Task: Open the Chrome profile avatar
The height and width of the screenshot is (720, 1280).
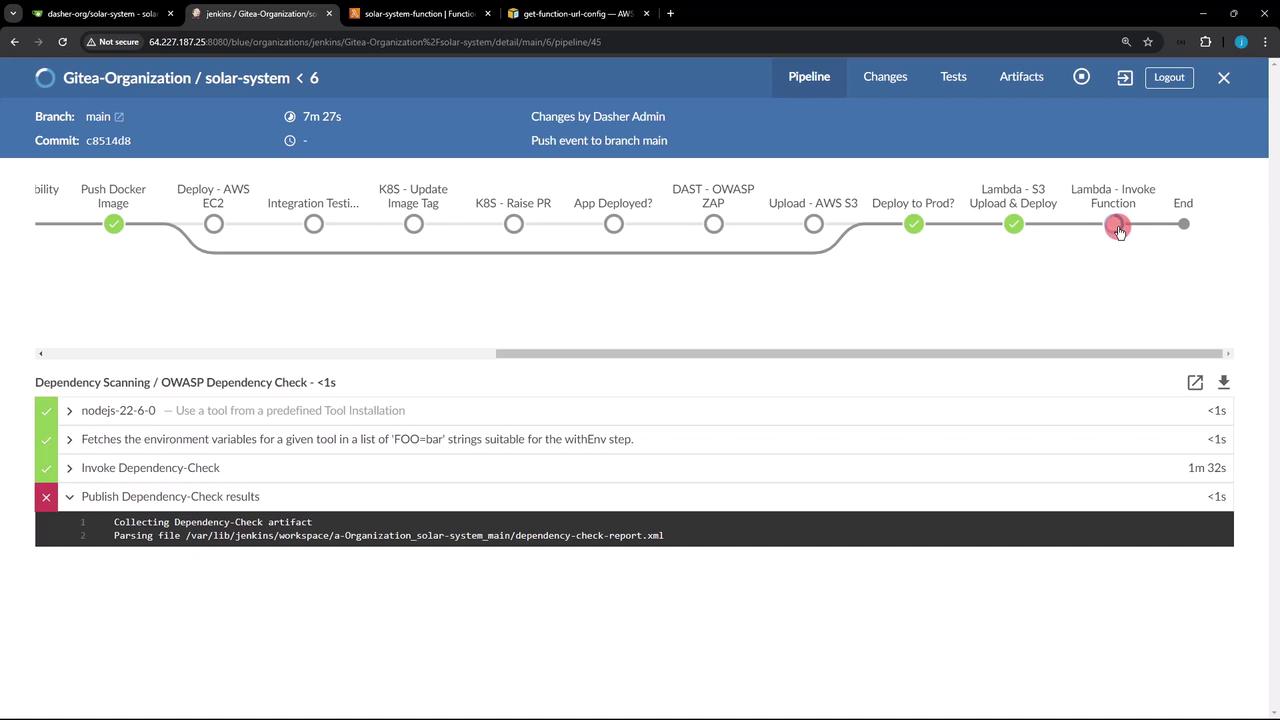Action: click(1241, 42)
